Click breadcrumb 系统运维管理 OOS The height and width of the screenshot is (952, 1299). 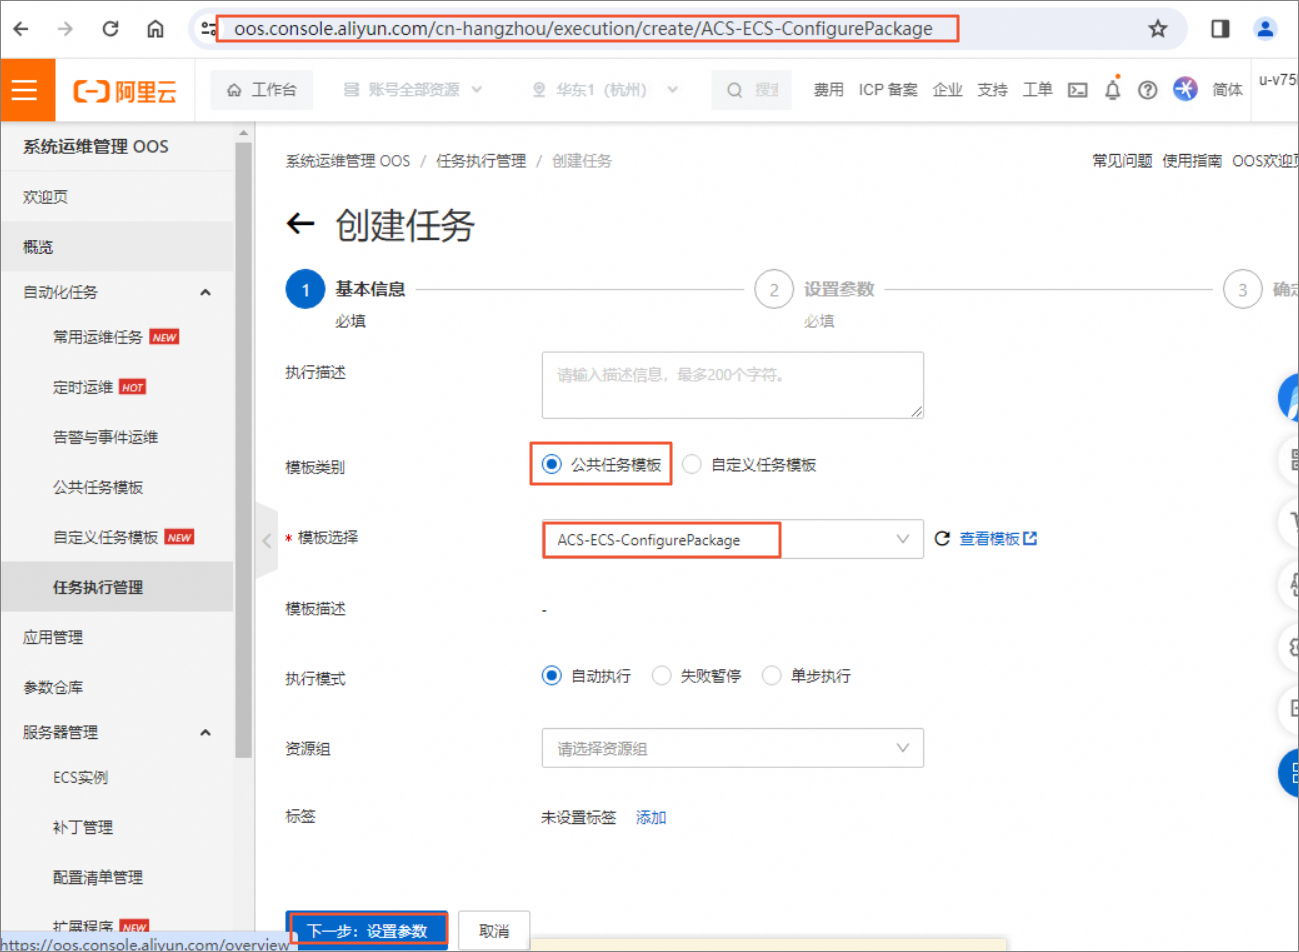coord(348,160)
